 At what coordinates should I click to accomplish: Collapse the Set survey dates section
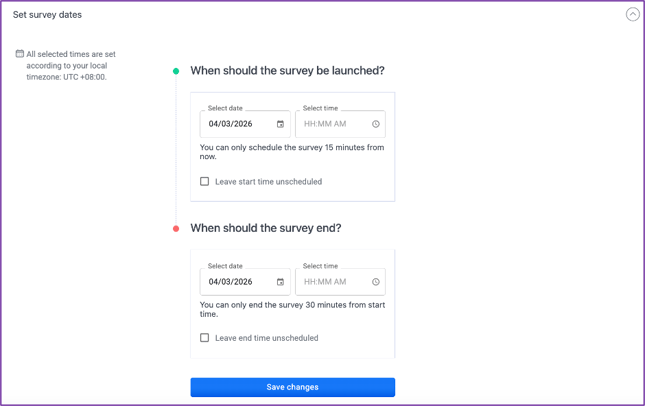(632, 14)
